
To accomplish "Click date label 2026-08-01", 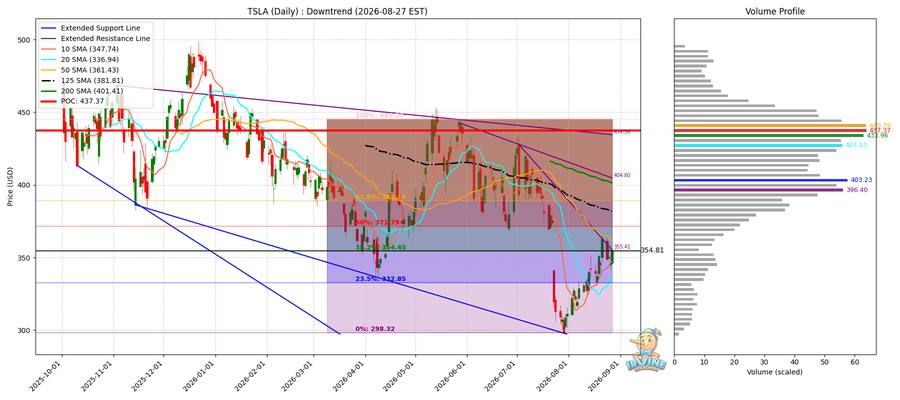I will pos(554,375).
